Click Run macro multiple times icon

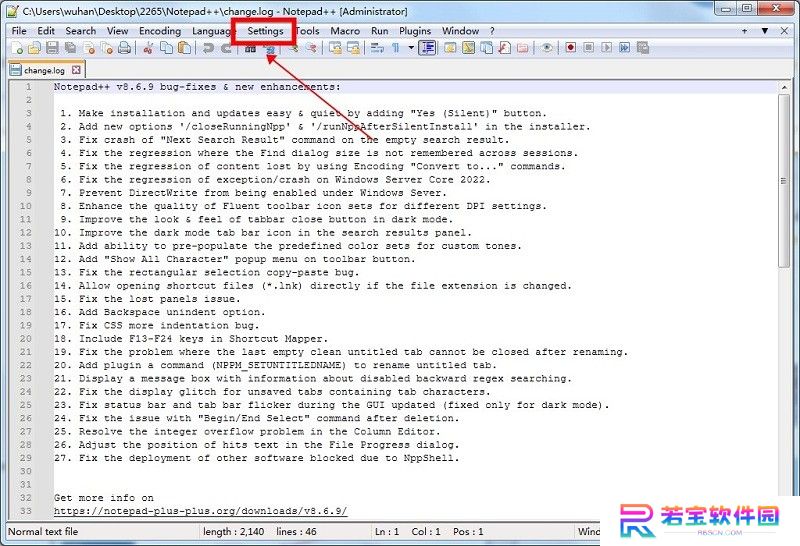click(x=624, y=48)
